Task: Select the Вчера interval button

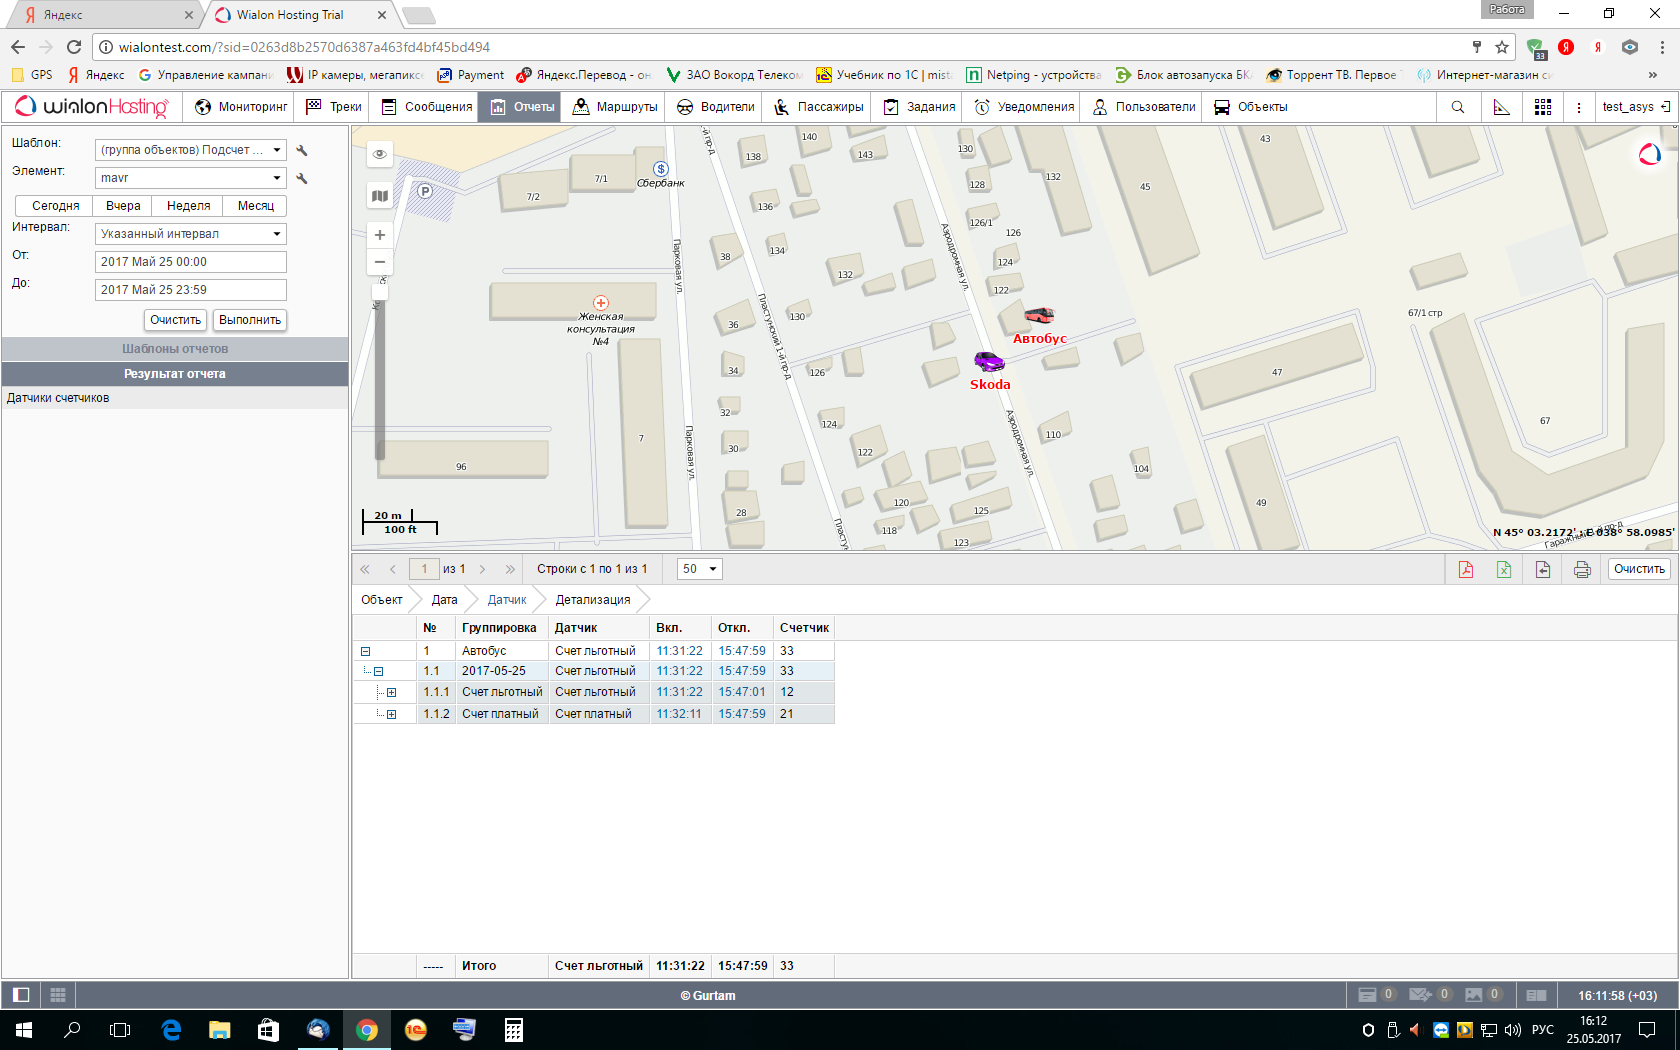Action: tap(123, 206)
